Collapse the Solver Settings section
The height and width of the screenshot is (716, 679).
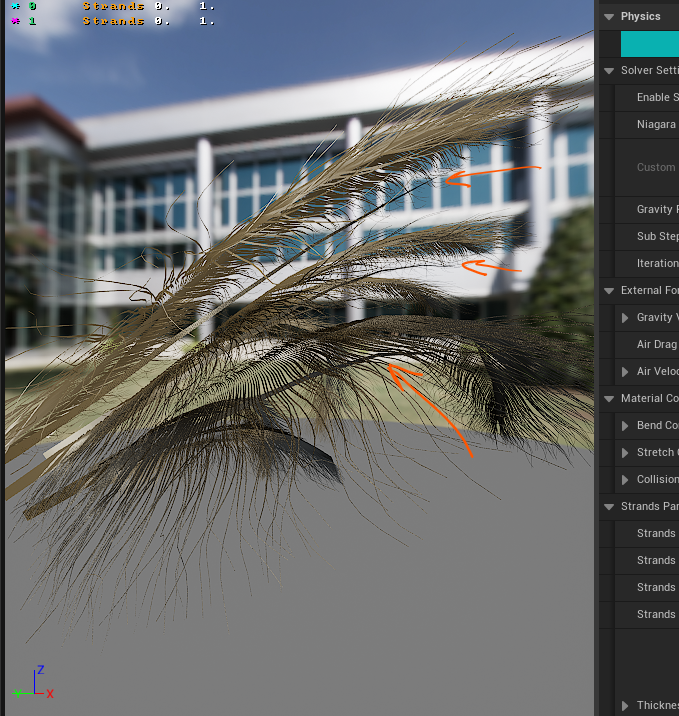click(x=610, y=71)
